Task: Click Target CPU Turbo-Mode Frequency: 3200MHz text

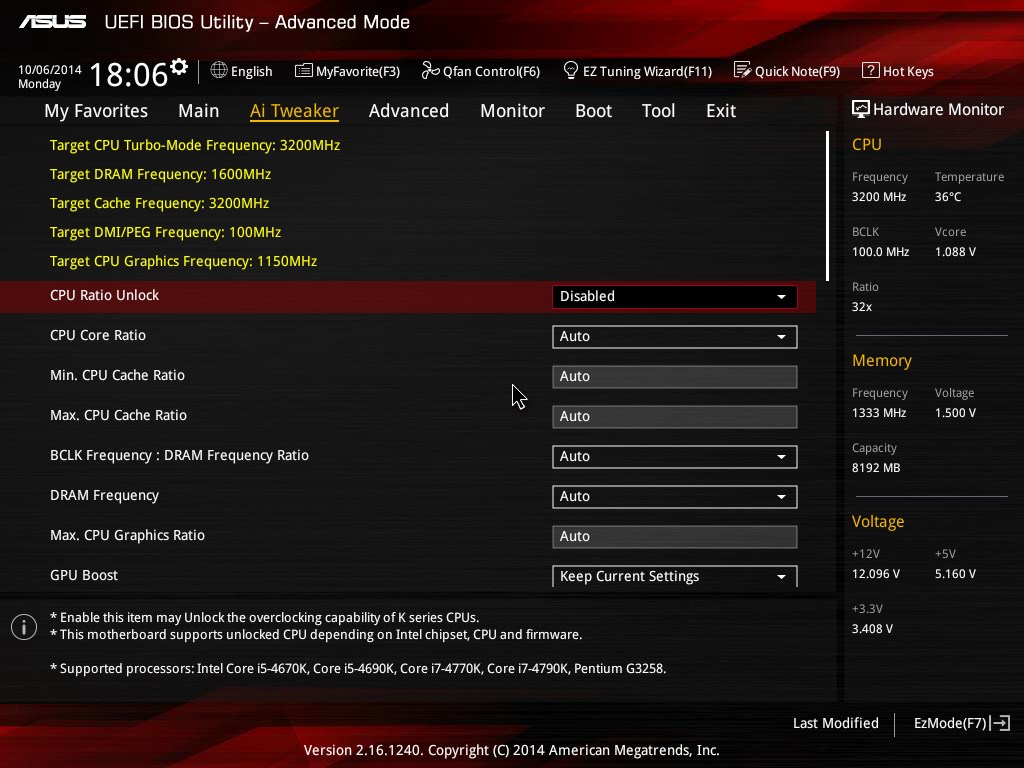Action: 195,145
